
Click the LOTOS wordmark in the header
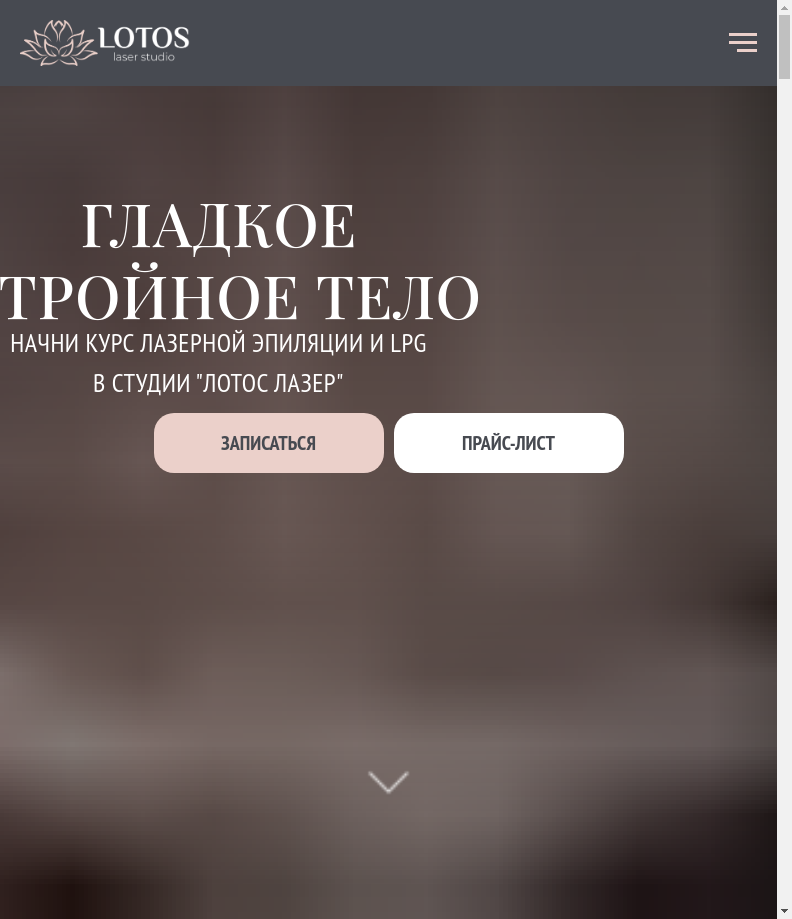144,38
